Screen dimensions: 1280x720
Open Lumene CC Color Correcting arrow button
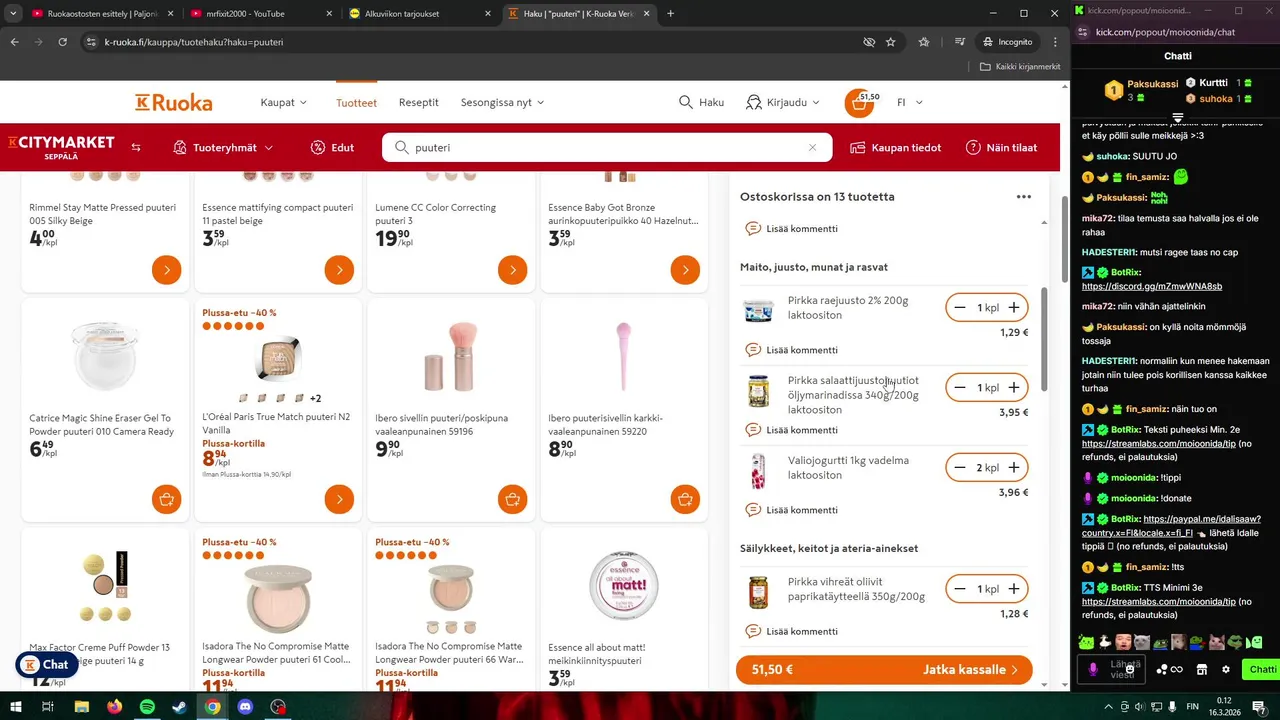[513, 270]
